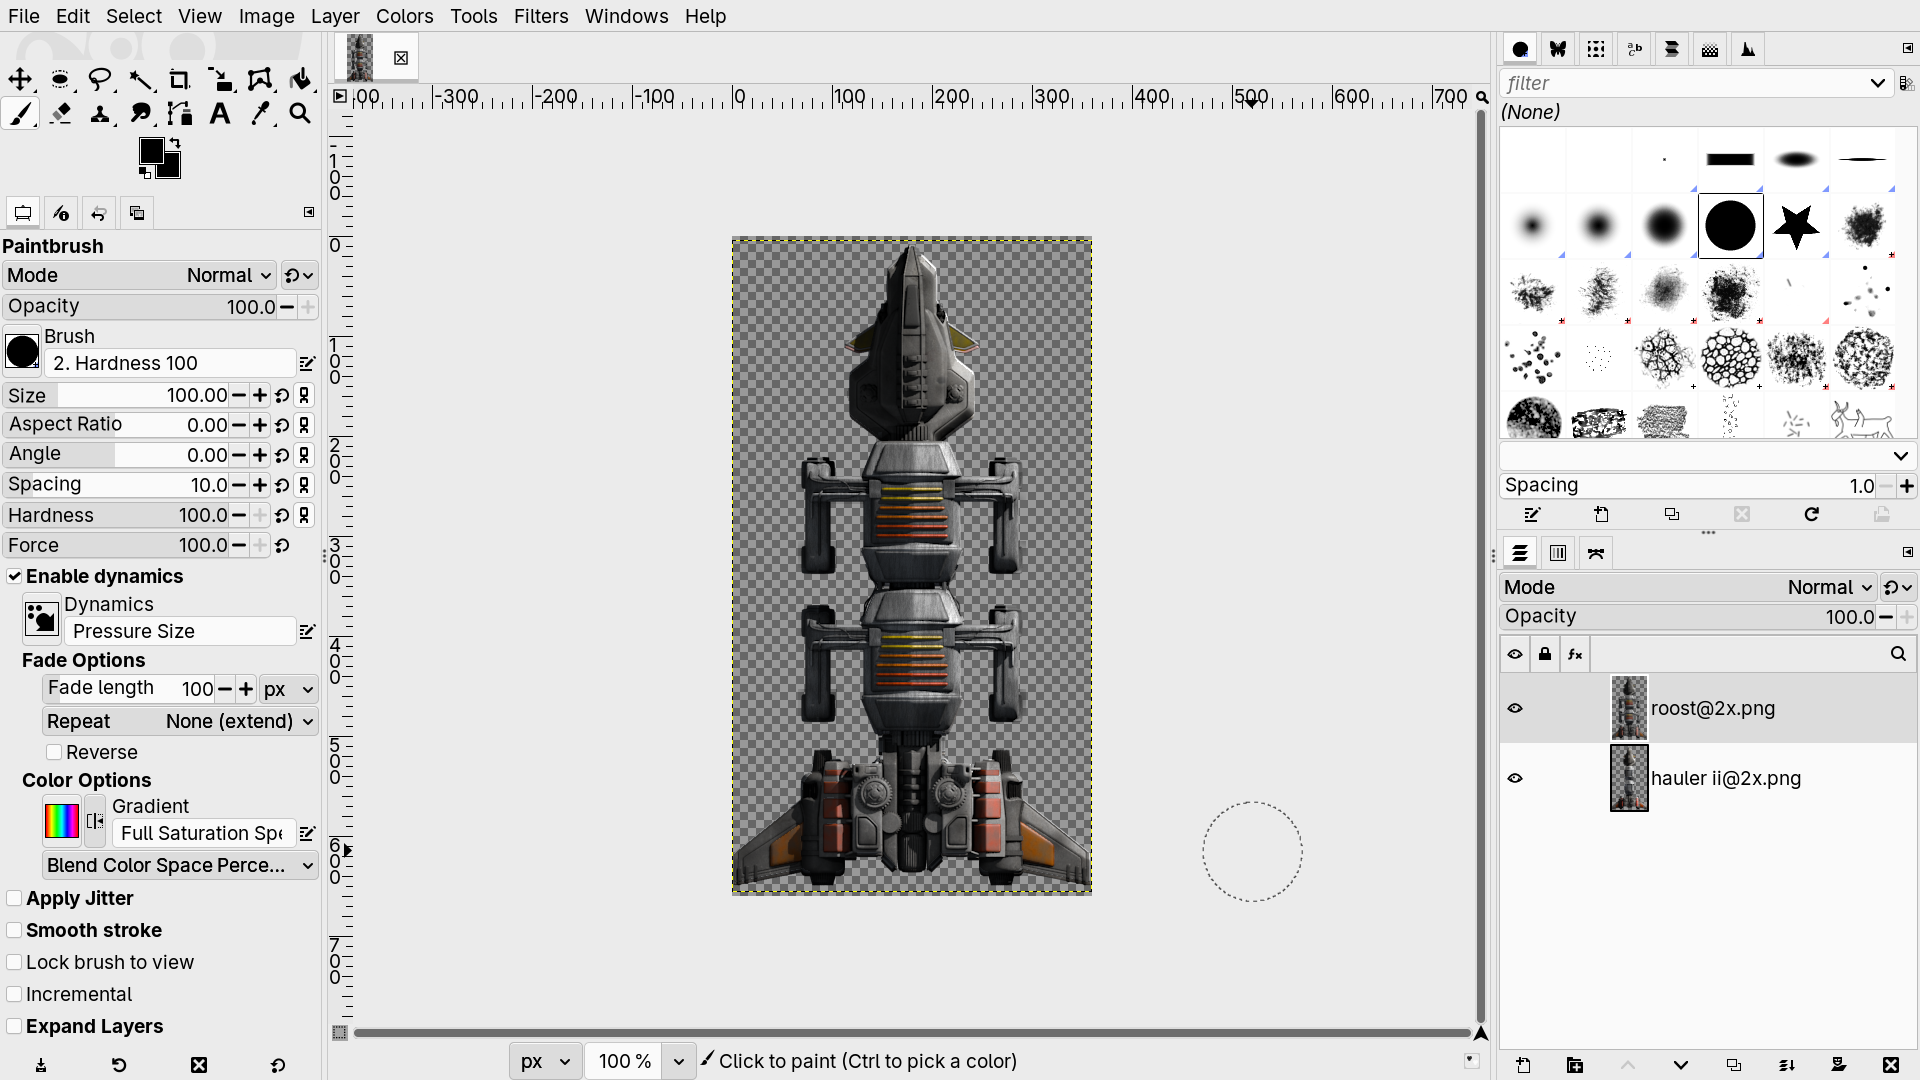Select the roost@2x.png layer thumbnail
1920x1080 pixels.
1629,709
